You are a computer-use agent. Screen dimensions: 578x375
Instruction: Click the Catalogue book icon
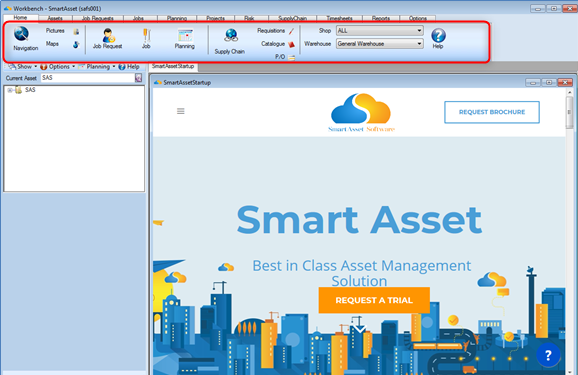pos(291,44)
